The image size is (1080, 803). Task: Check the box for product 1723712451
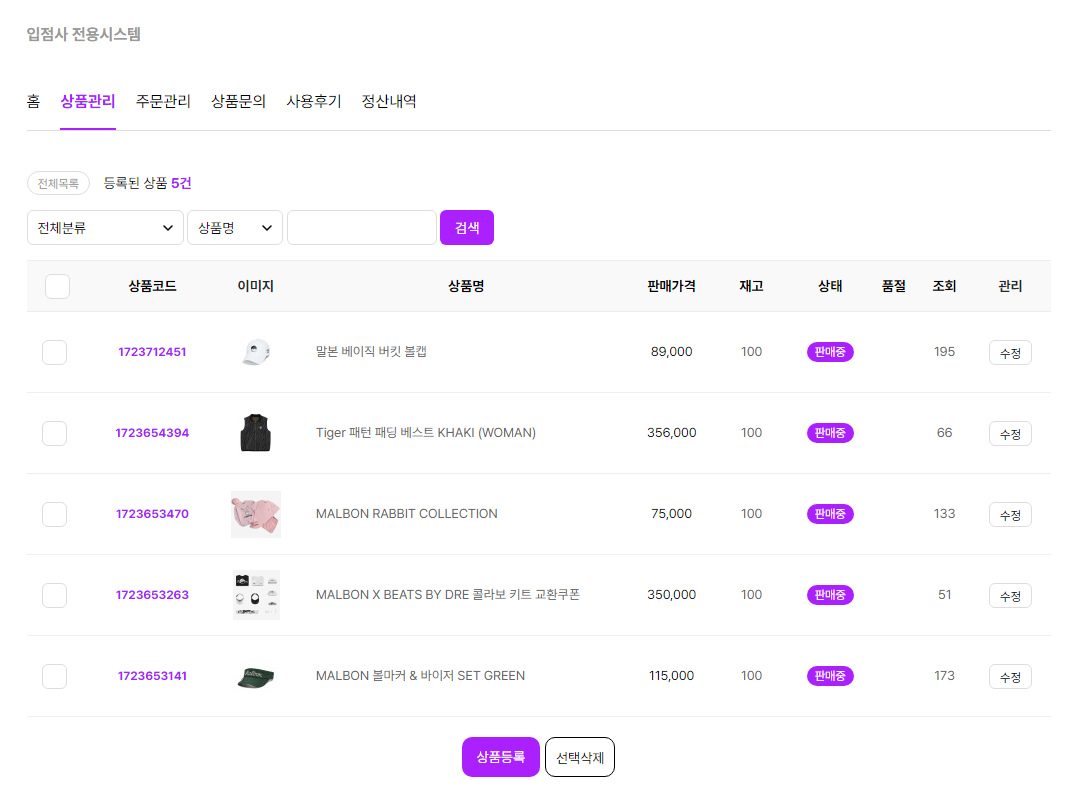pyautogui.click(x=54, y=353)
